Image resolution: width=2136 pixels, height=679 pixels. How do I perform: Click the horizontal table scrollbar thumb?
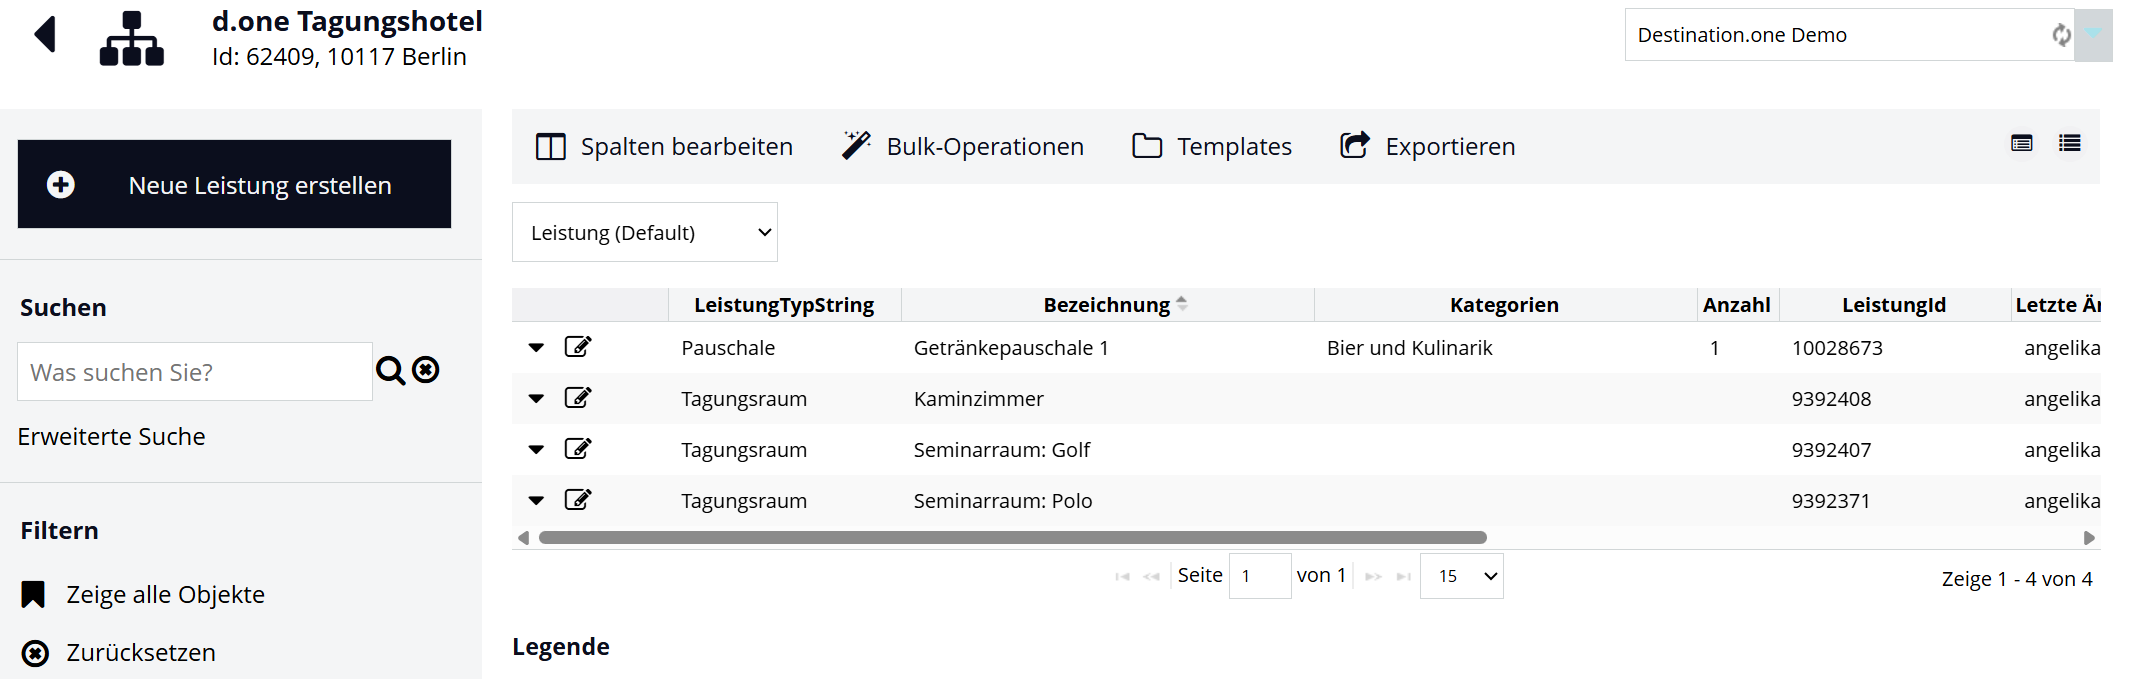click(x=1013, y=538)
